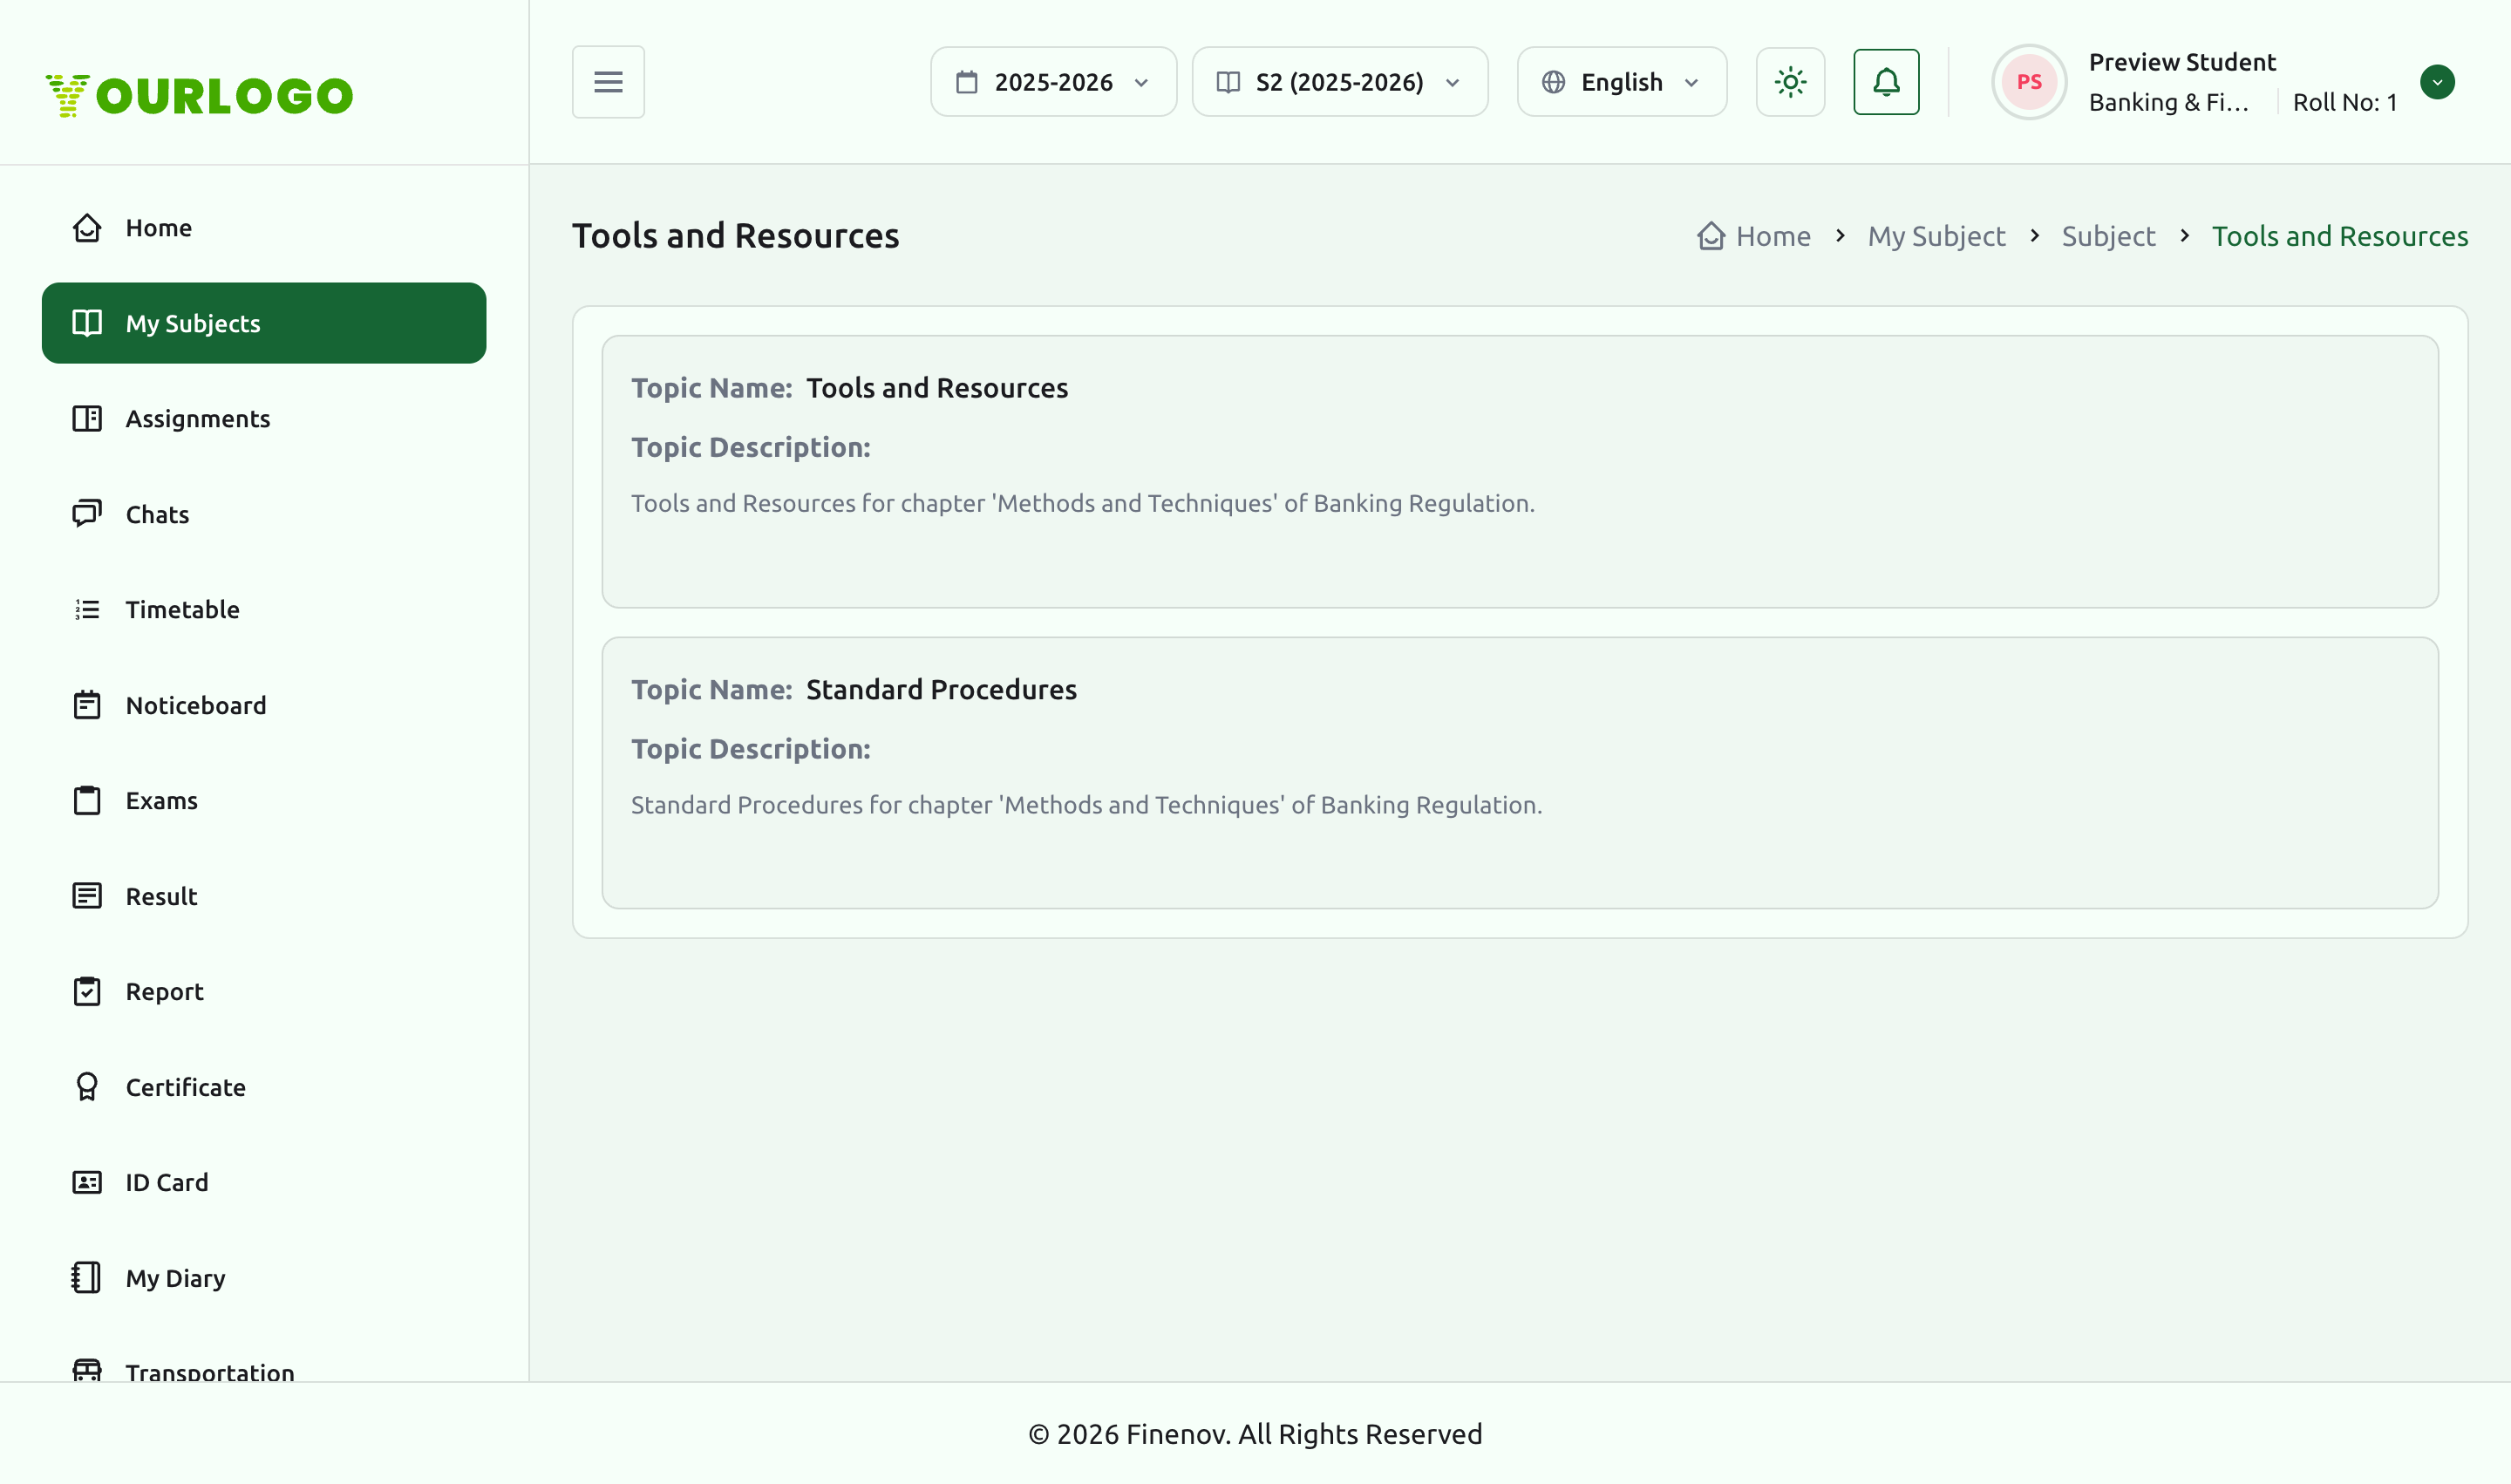Click the My Diary notebook icon
Screen dimensions: 2511x1484
click(87, 1278)
